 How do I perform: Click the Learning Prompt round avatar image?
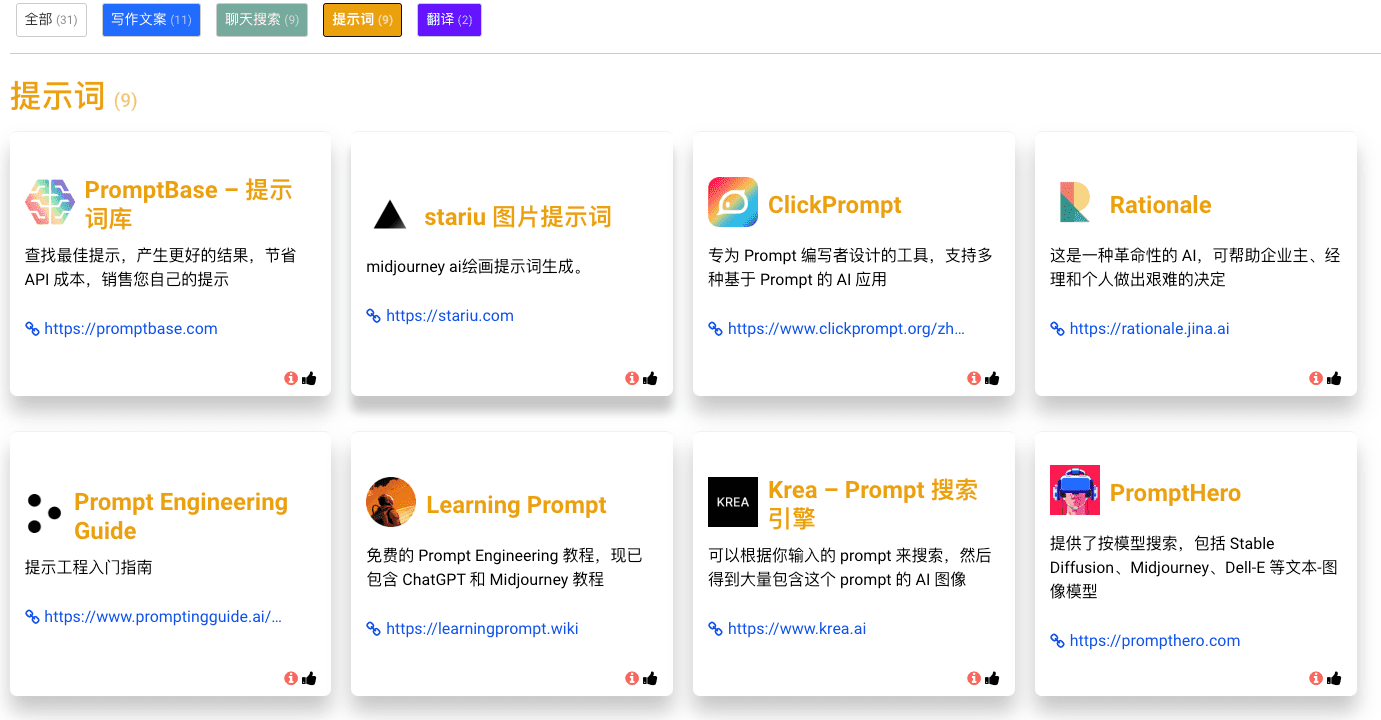(x=391, y=502)
